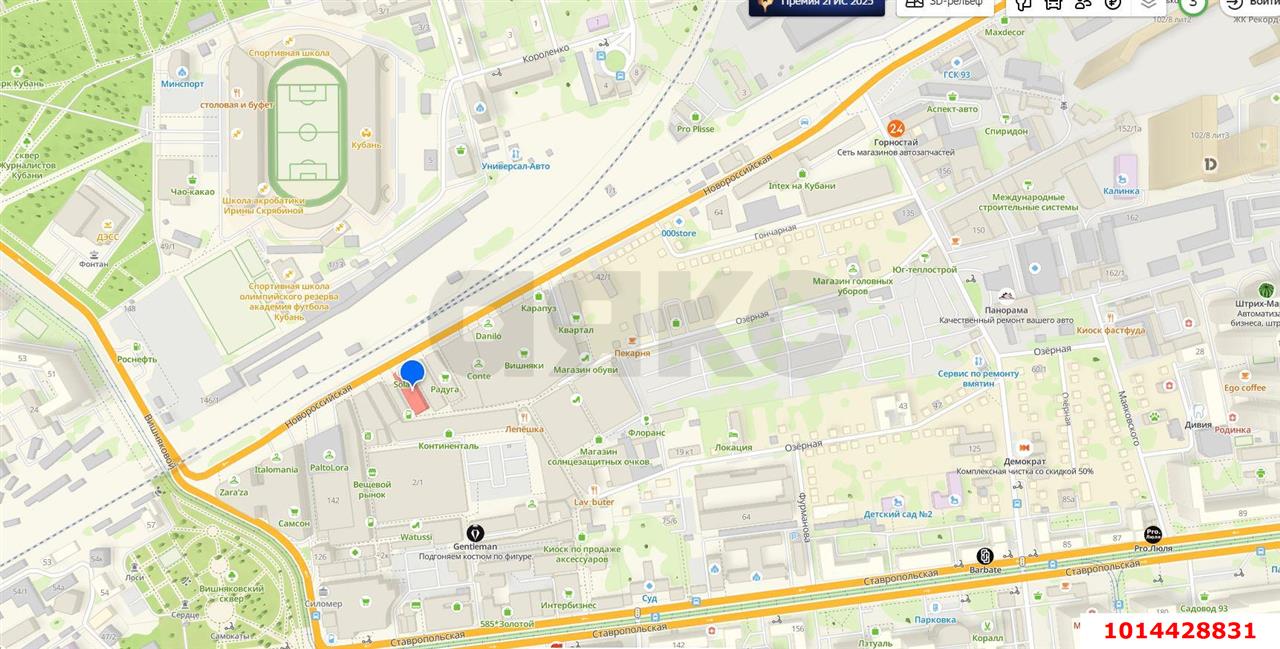Open the Горностай orange 24 marker
The width and height of the screenshot is (1280, 649).
click(x=896, y=128)
